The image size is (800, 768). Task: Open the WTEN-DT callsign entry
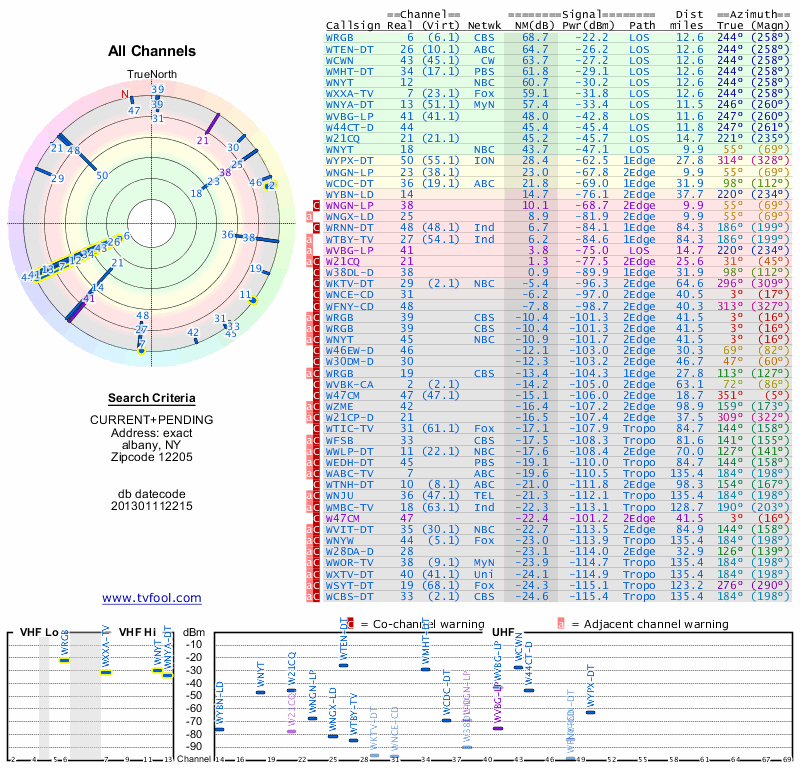(x=351, y=48)
